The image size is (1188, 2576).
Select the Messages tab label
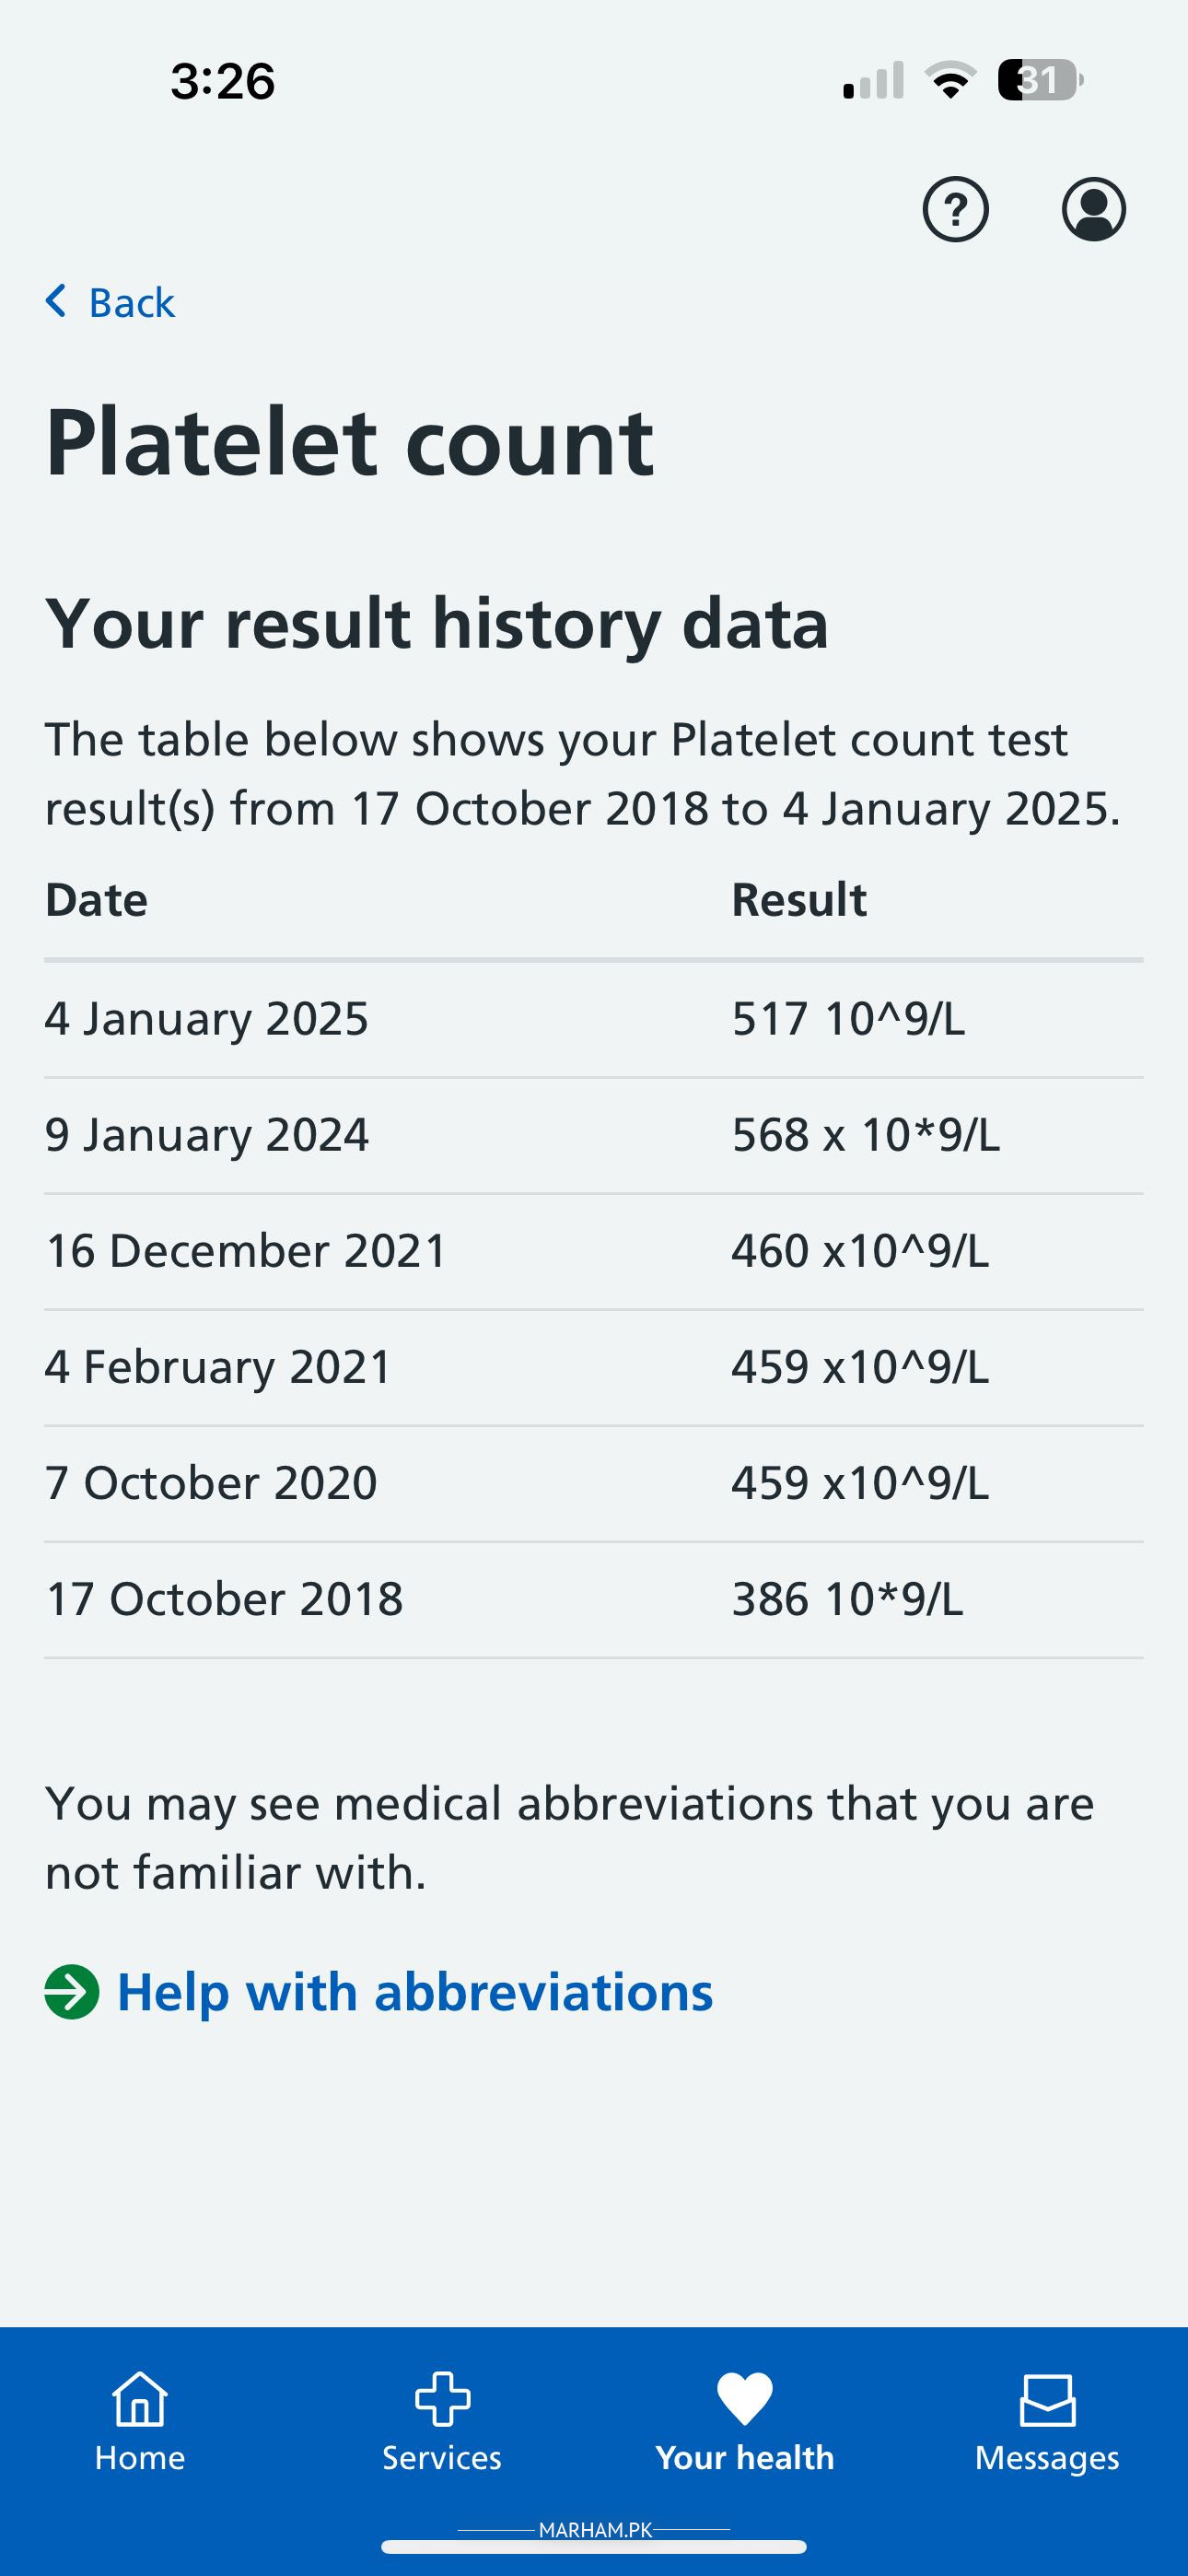click(x=1047, y=2458)
